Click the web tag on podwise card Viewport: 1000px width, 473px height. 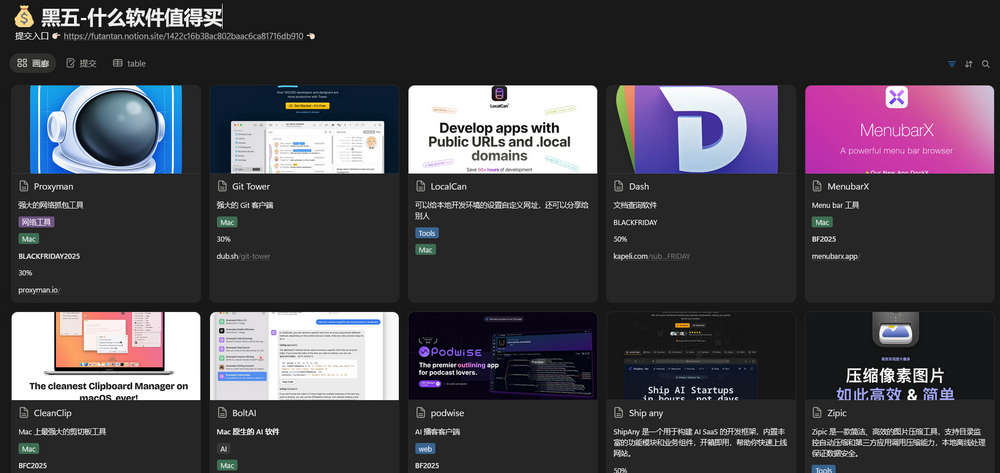pyautogui.click(x=425, y=449)
